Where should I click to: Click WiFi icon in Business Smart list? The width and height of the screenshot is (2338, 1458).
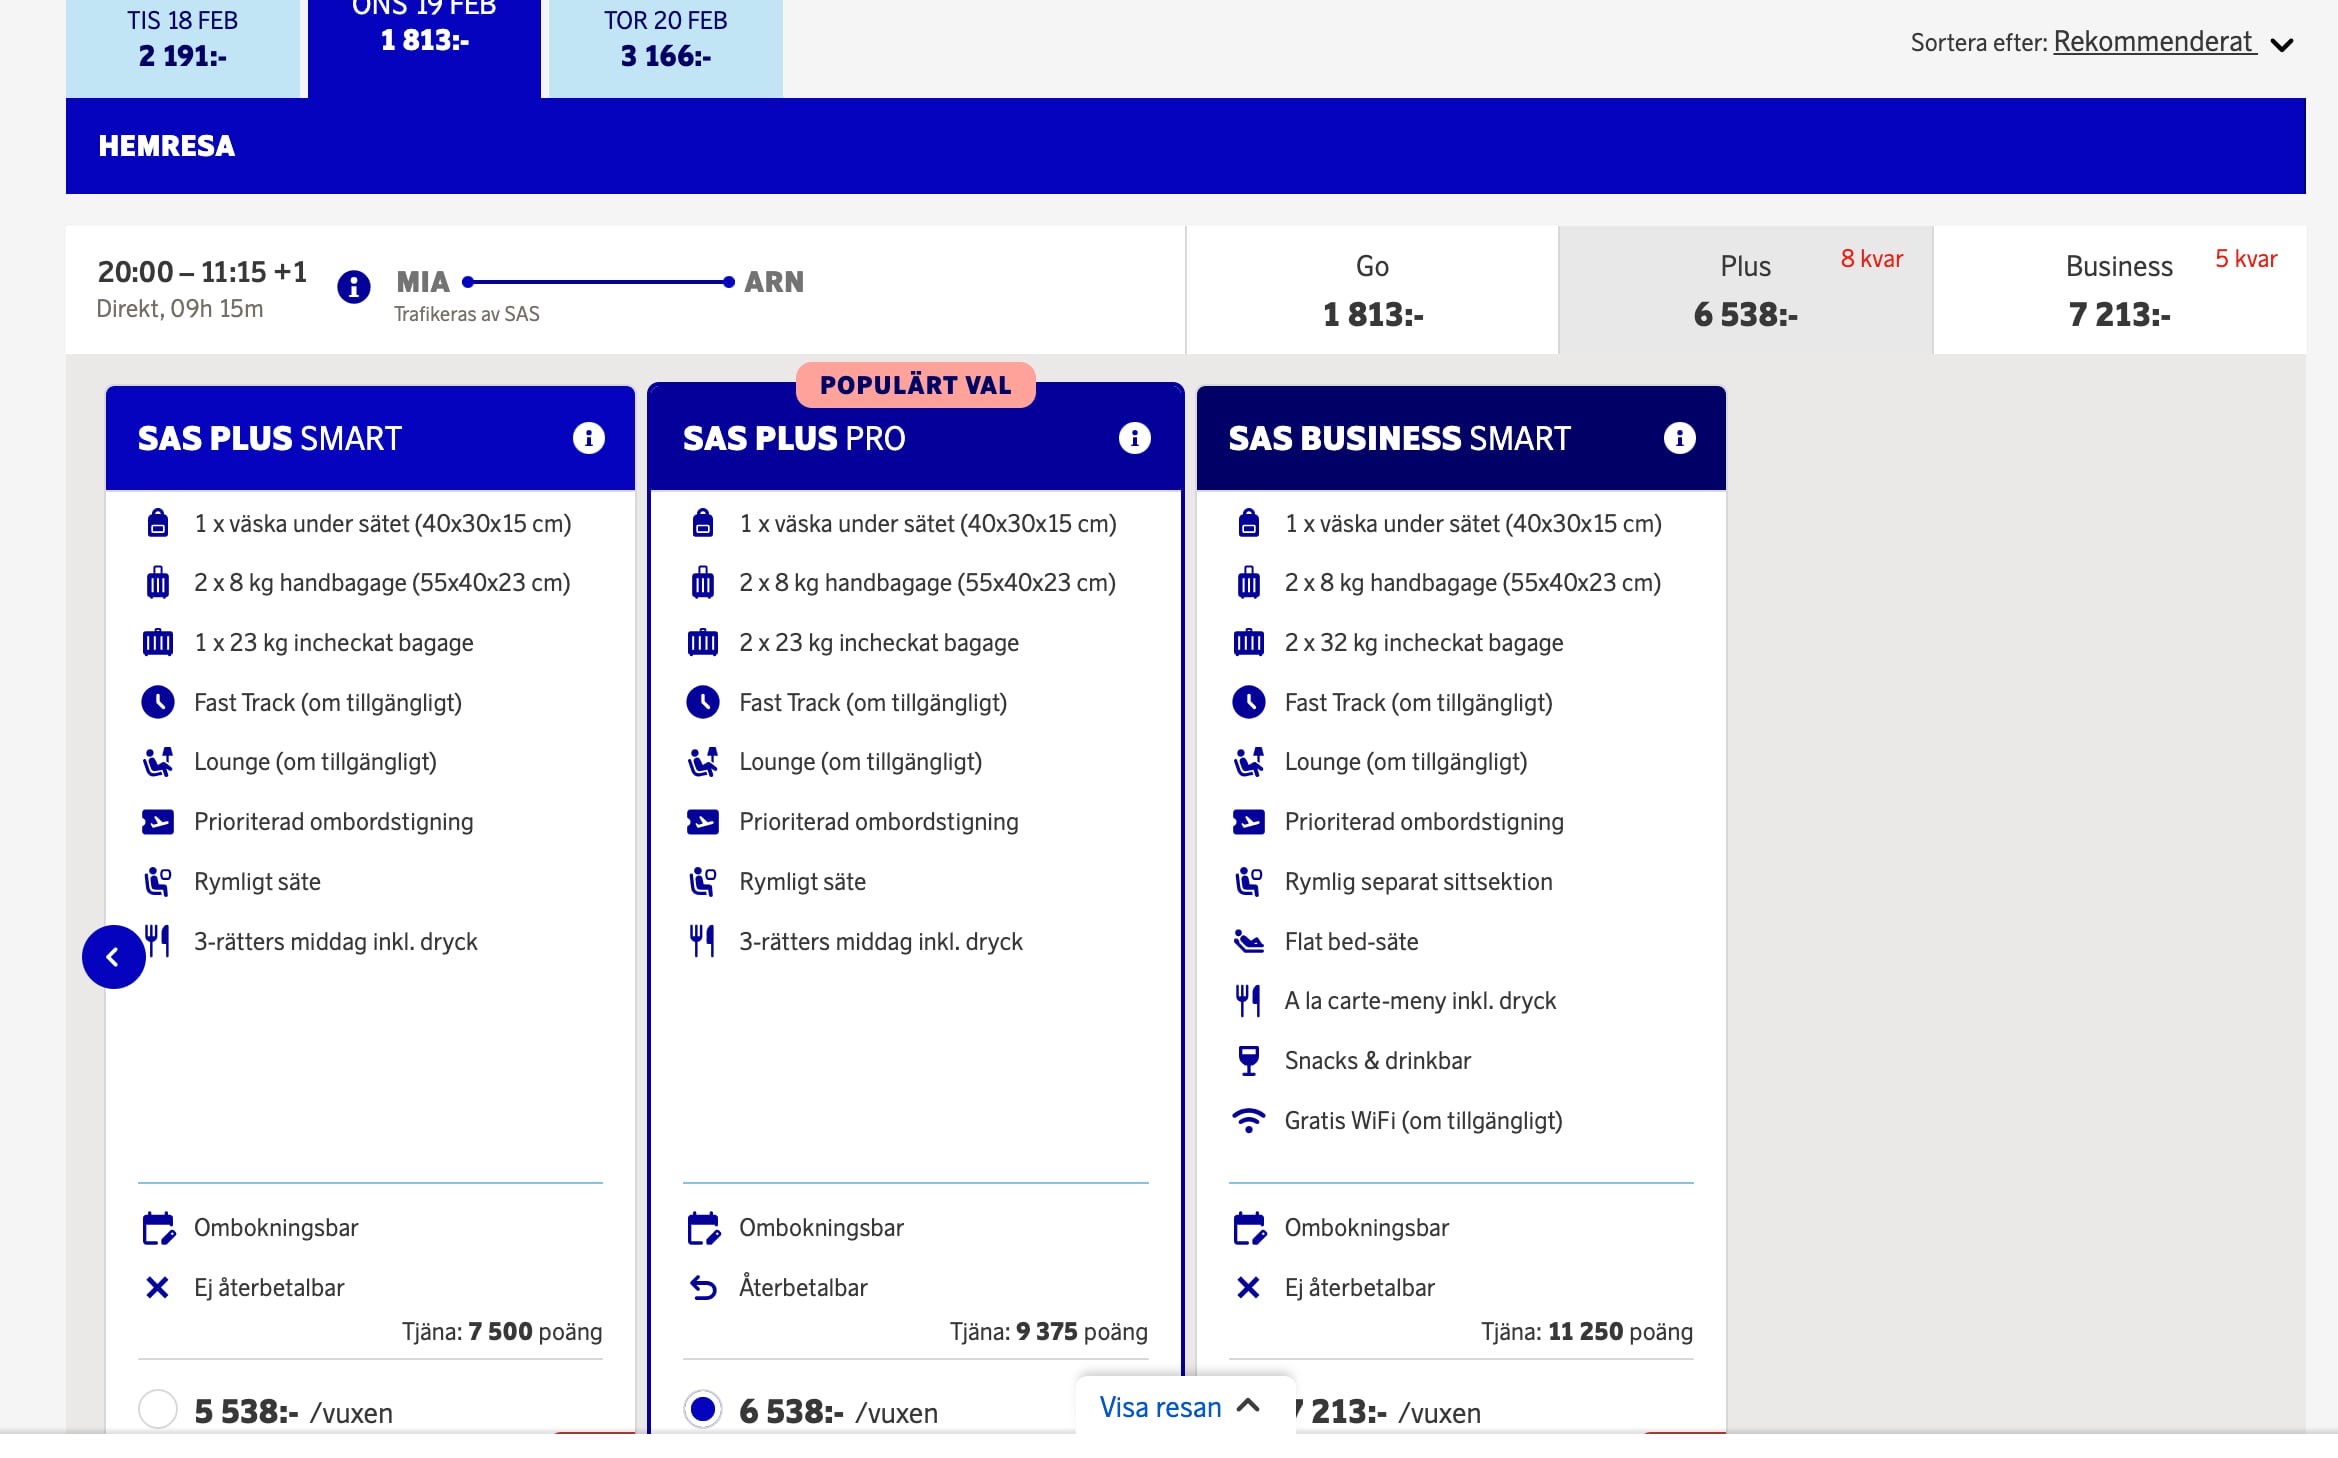pyautogui.click(x=1248, y=1120)
